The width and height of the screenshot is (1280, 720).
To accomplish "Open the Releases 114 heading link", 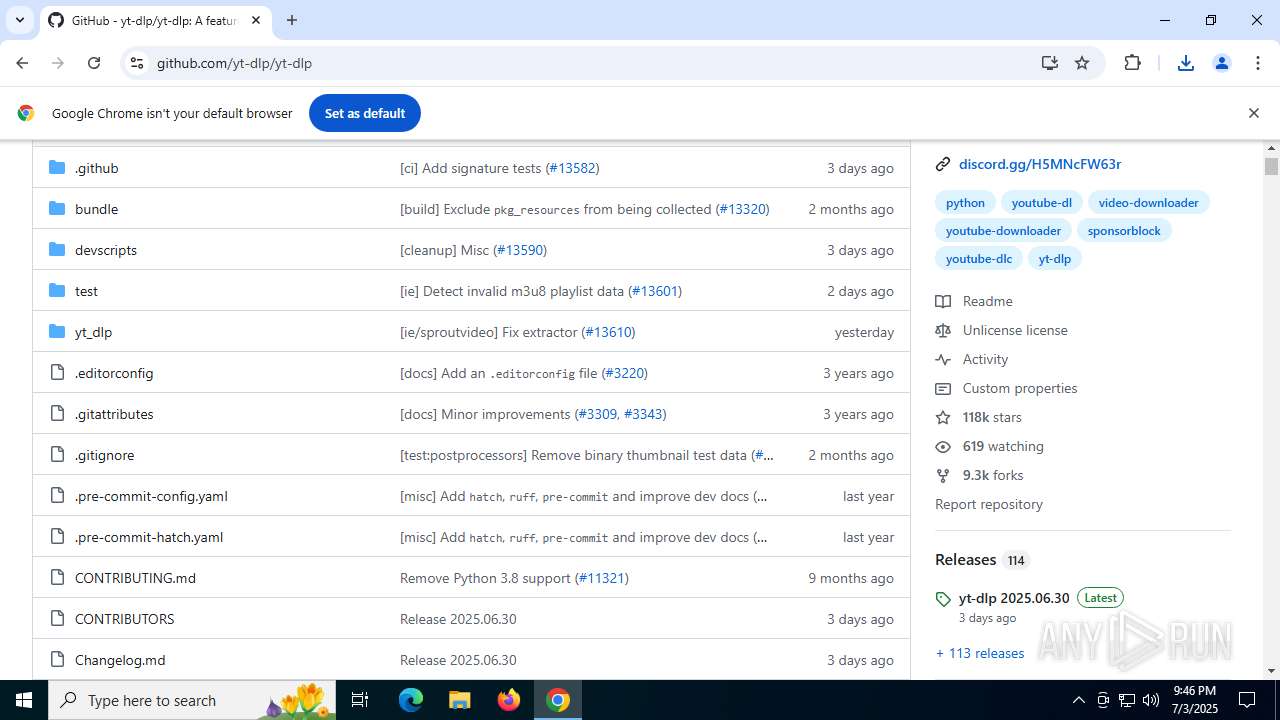I will pos(981,559).
